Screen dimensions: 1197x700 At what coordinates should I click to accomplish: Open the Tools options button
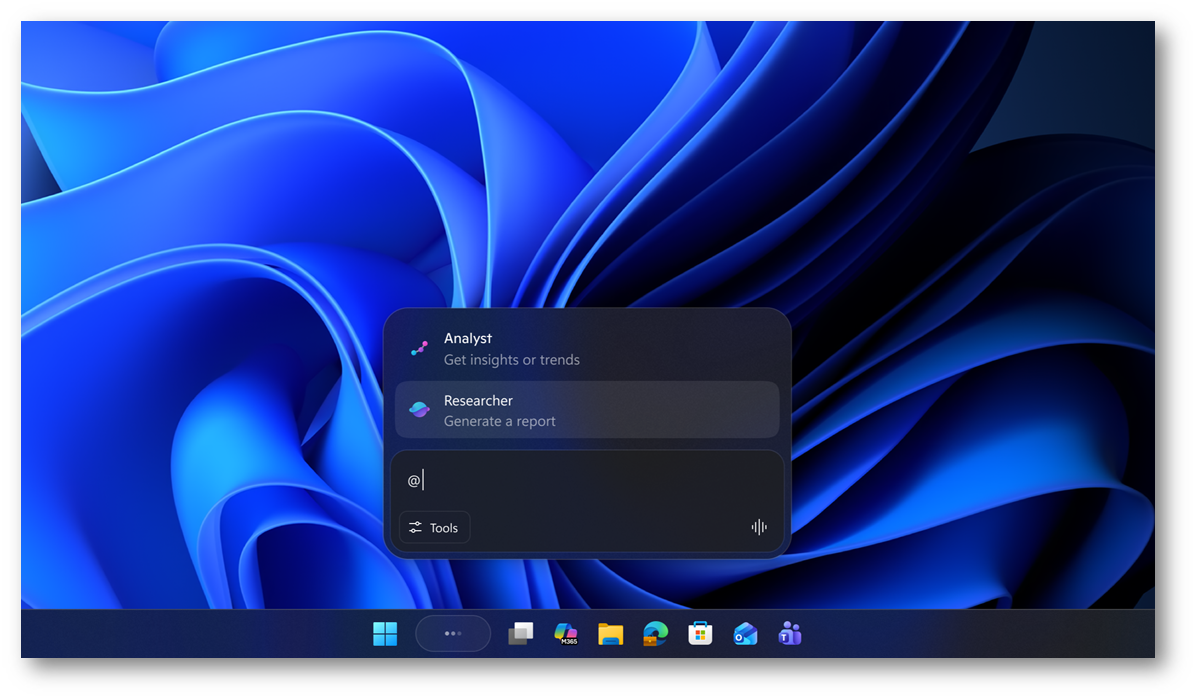pyautogui.click(x=435, y=527)
